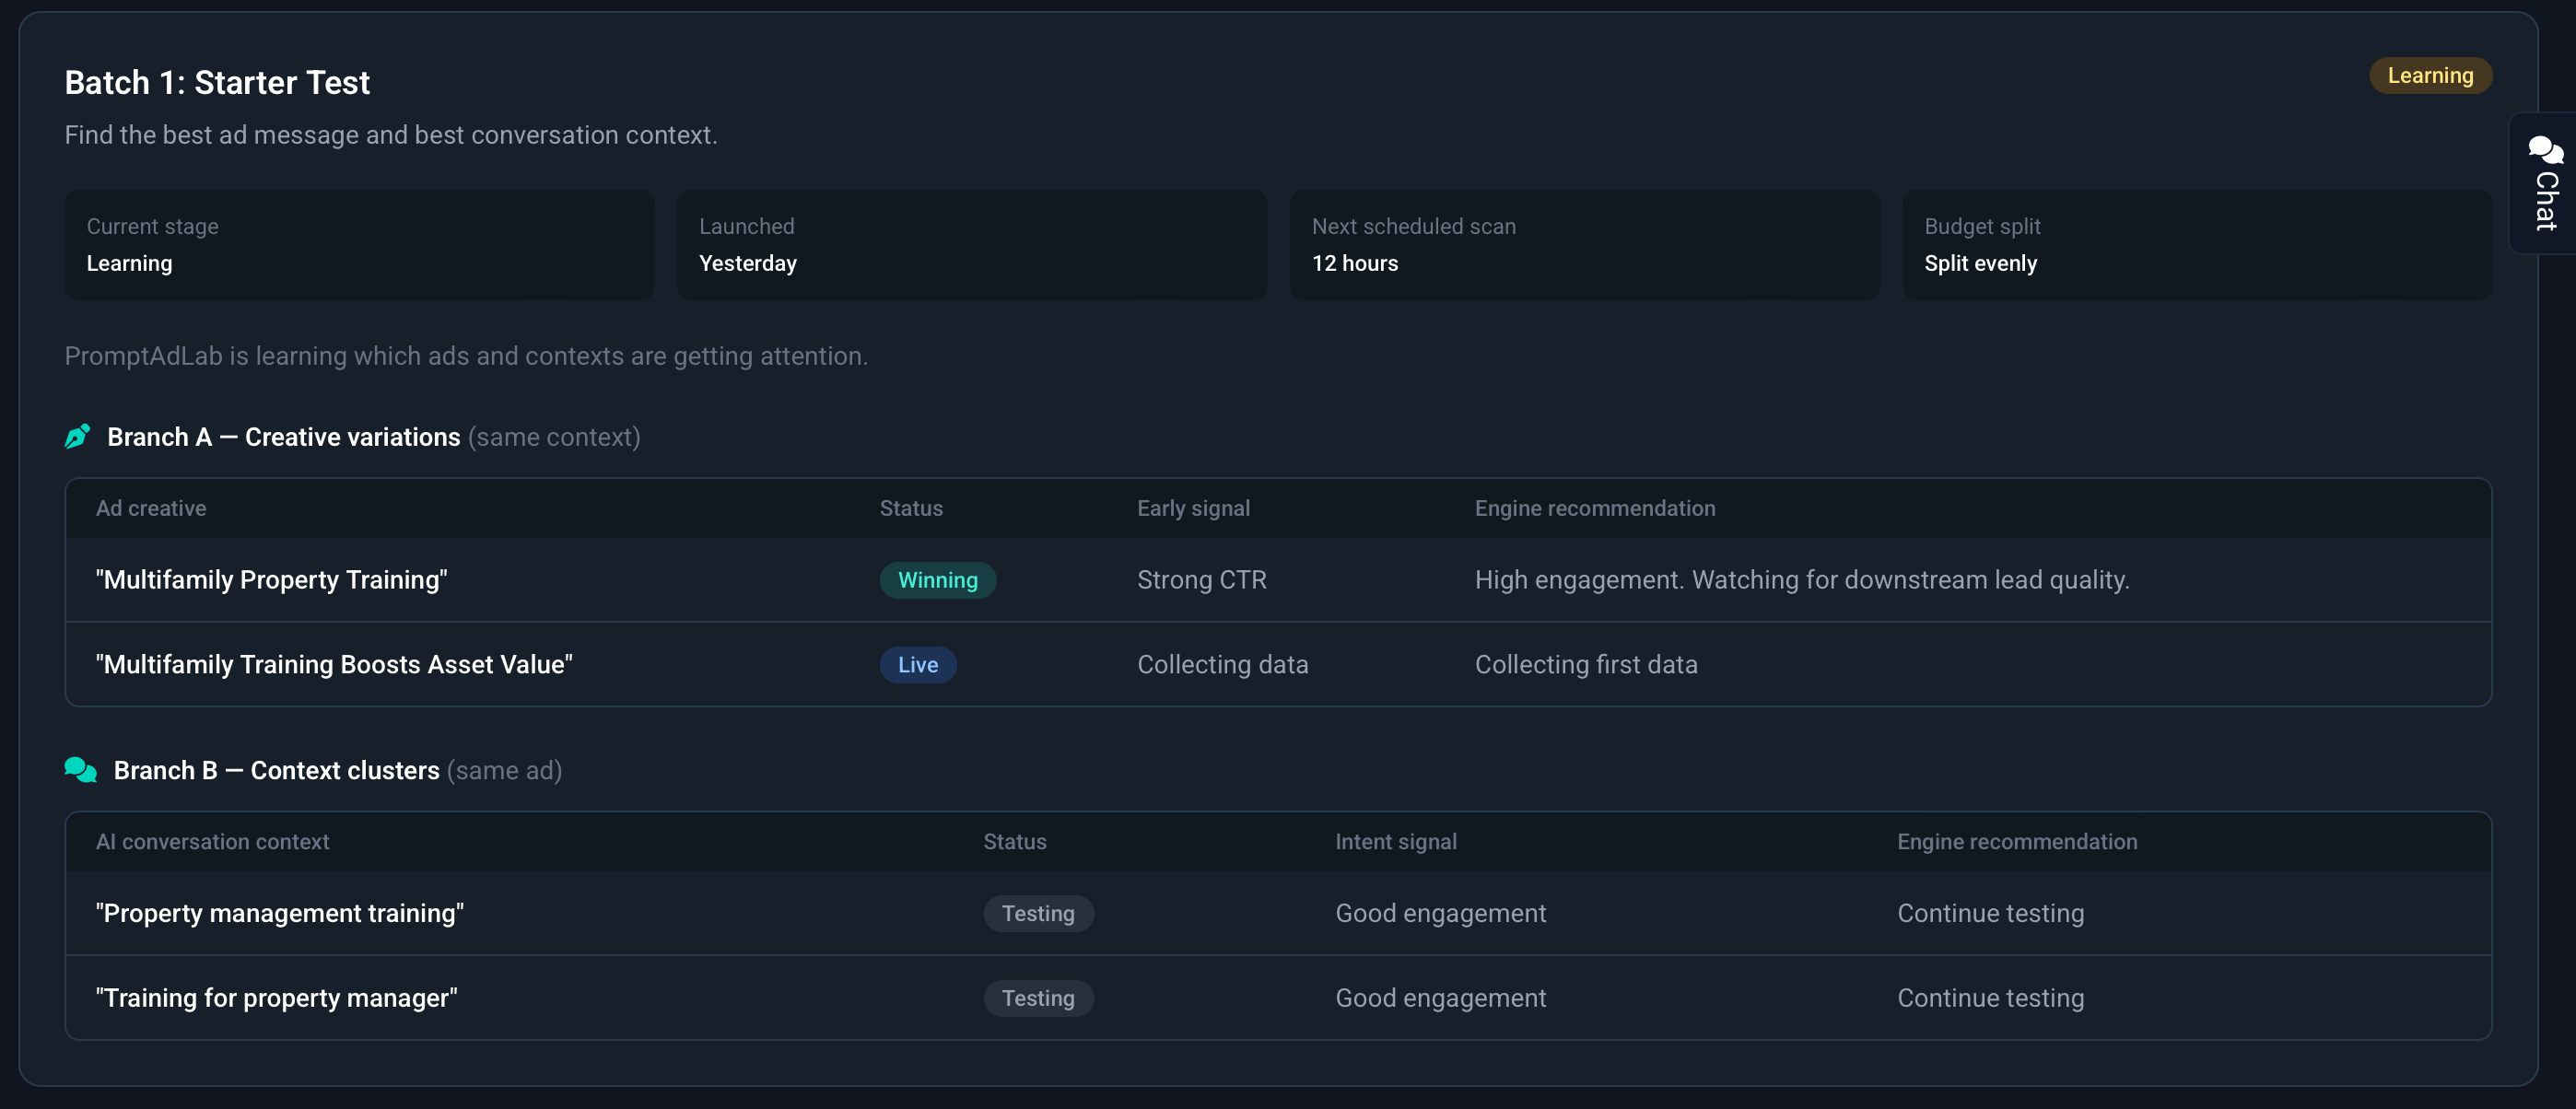Viewport: 2576px width, 1109px height.
Task: Click the Launched Yesterday card
Action: point(972,245)
